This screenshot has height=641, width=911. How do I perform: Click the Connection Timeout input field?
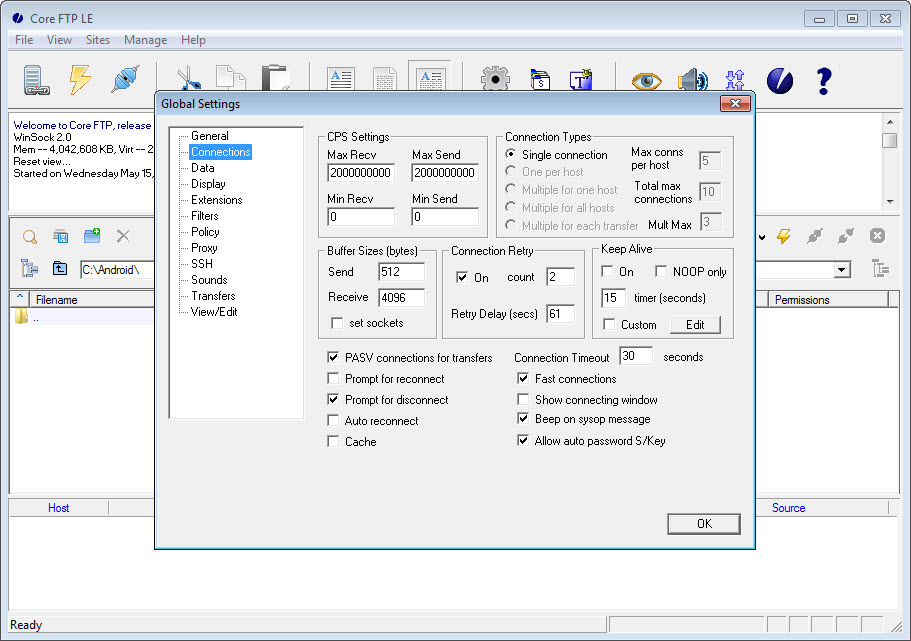click(636, 356)
